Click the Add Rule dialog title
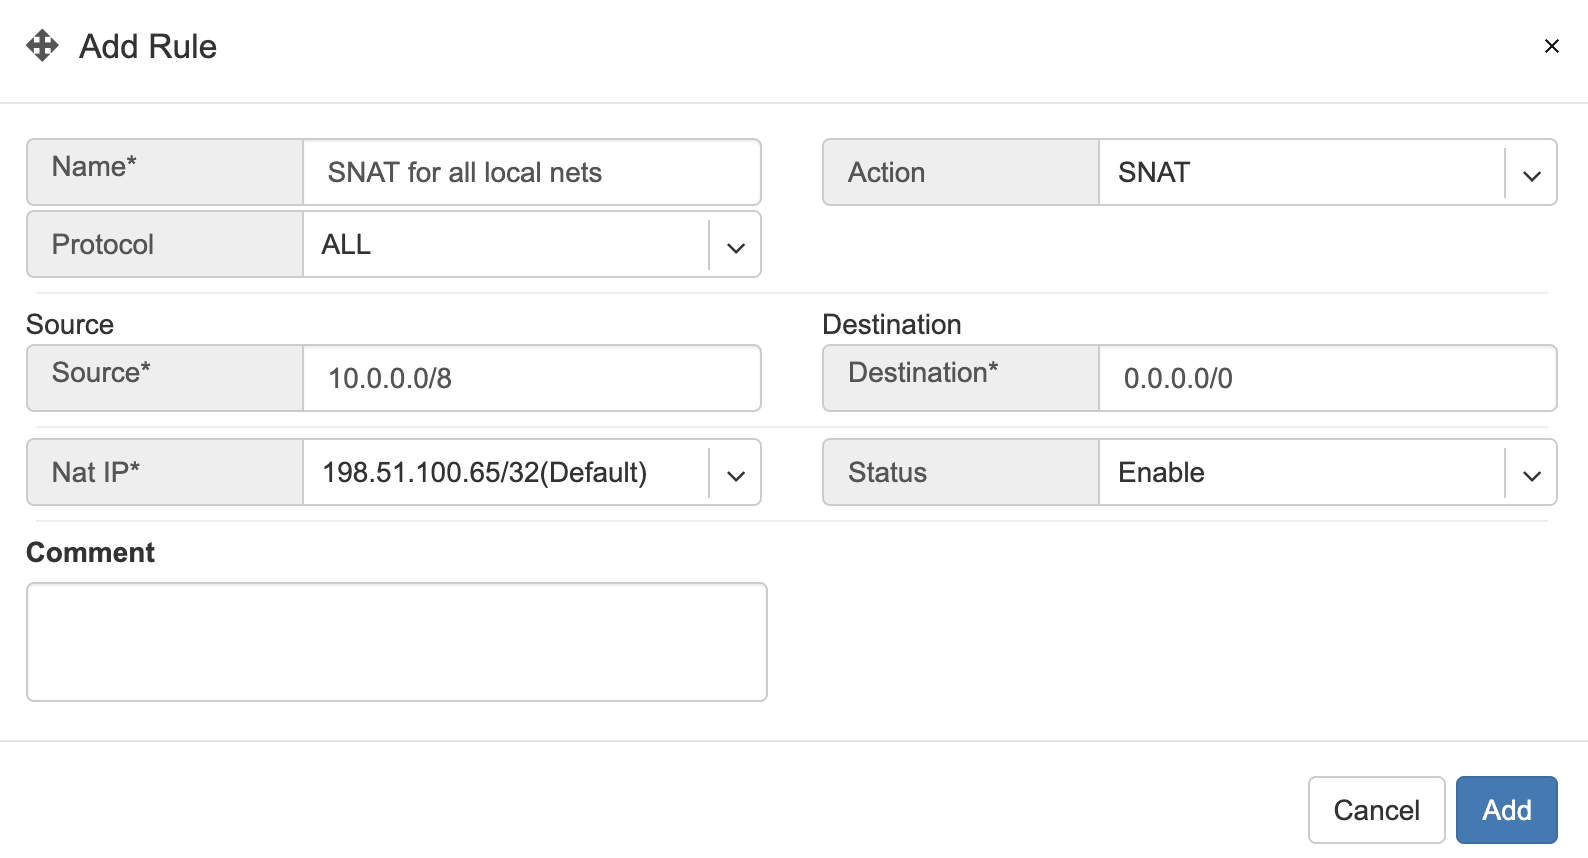Viewport: 1588px width, 858px height. (148, 47)
